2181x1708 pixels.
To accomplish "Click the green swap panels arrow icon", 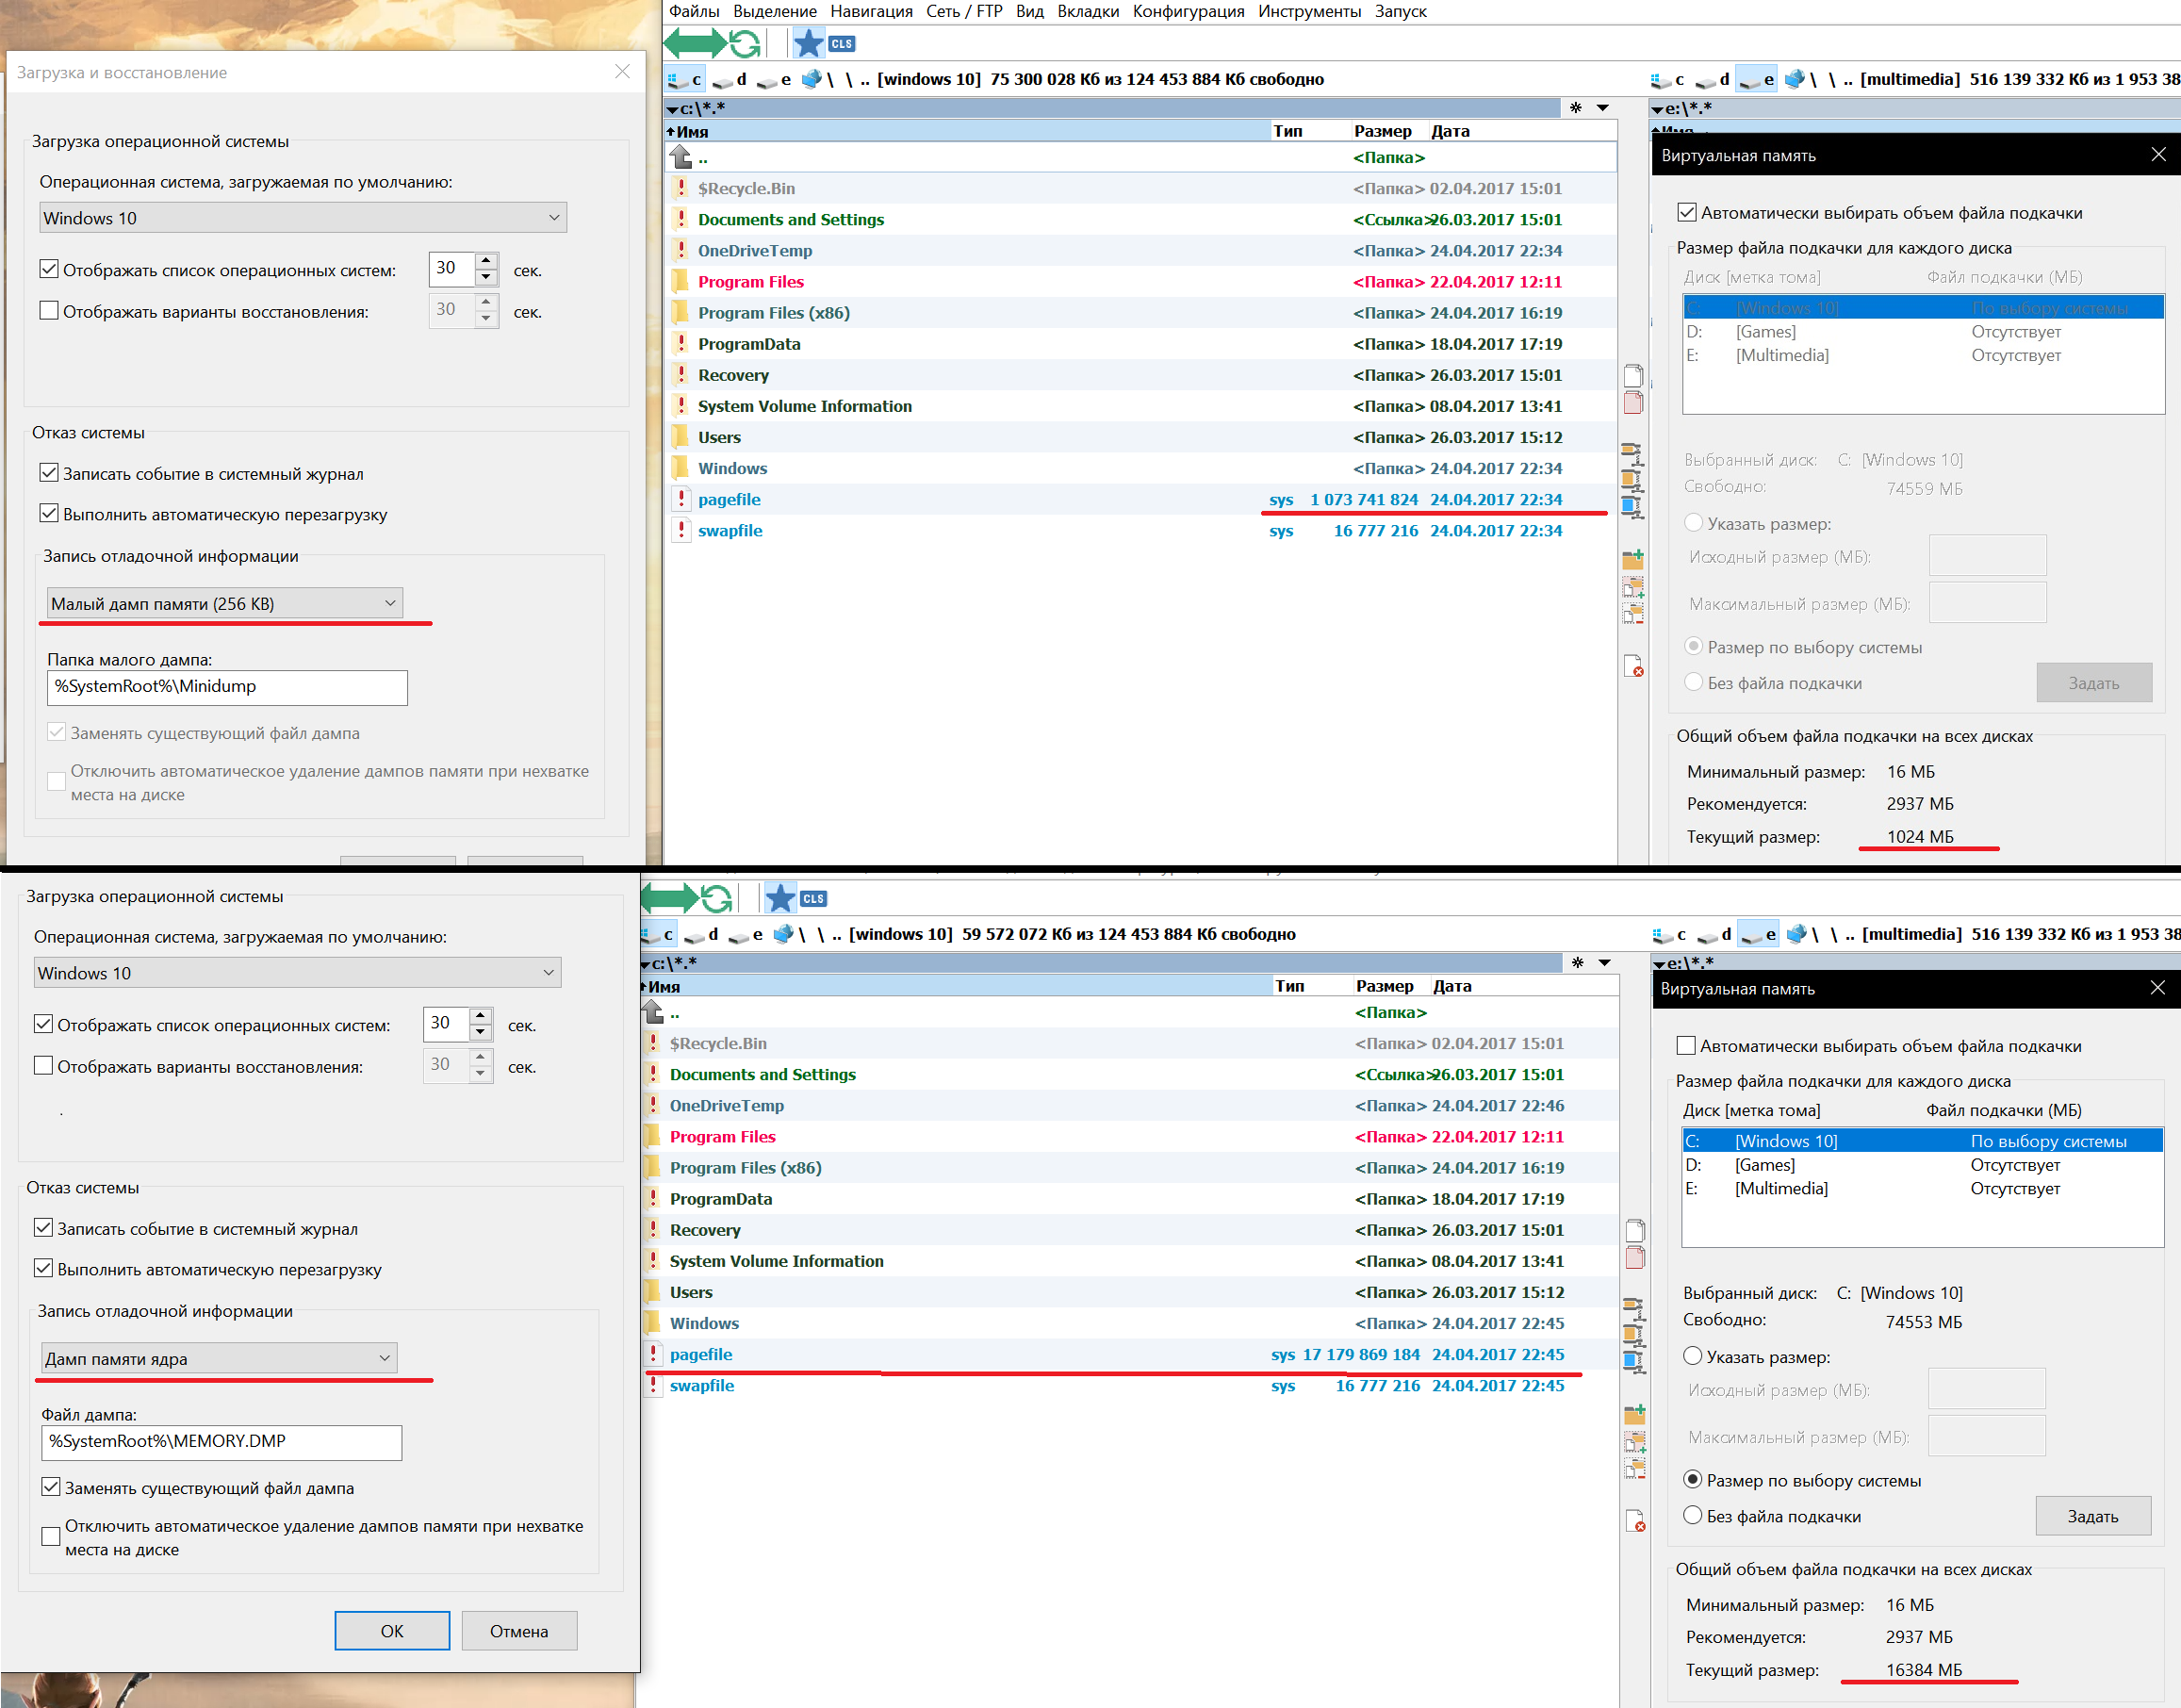I will (x=694, y=43).
